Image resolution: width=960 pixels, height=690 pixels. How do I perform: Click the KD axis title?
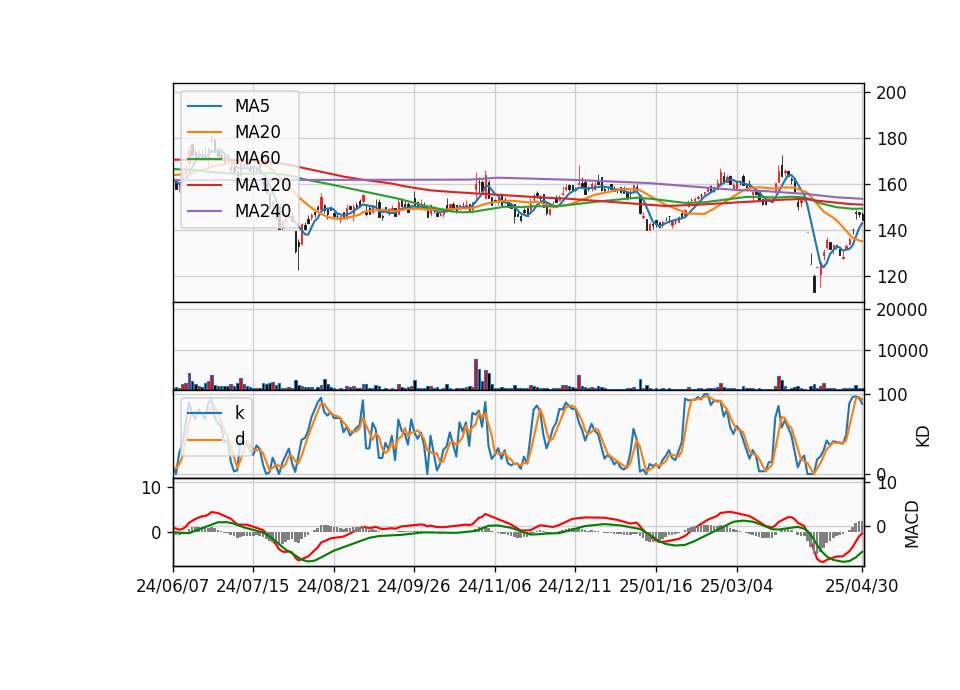point(923,436)
